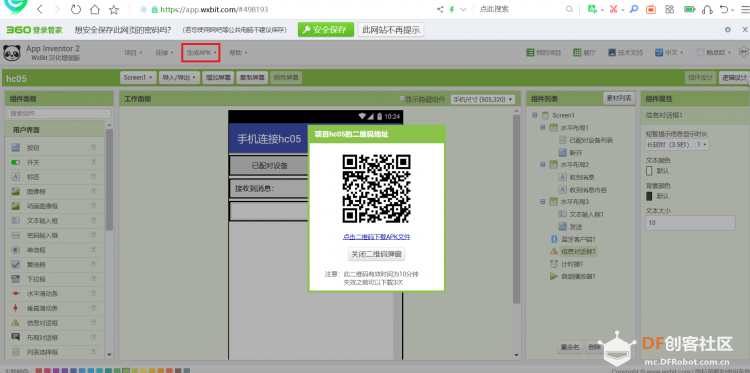Select the 图像框 image component icon
This screenshot has height=373, width=750.
[16, 192]
